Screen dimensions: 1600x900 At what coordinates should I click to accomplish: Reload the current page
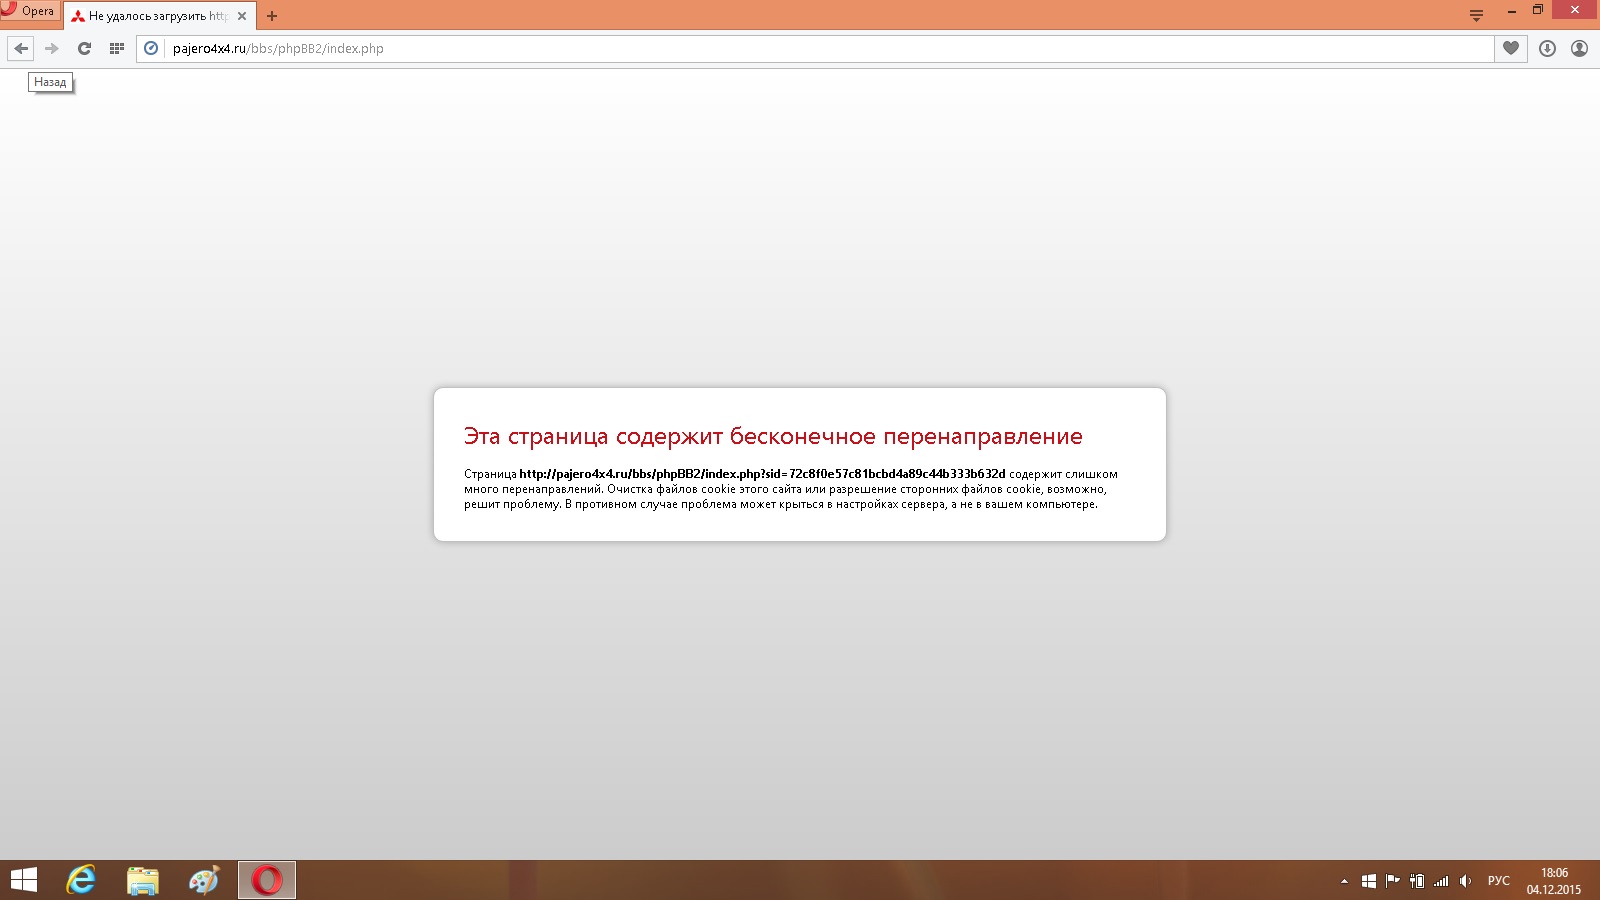coord(84,48)
